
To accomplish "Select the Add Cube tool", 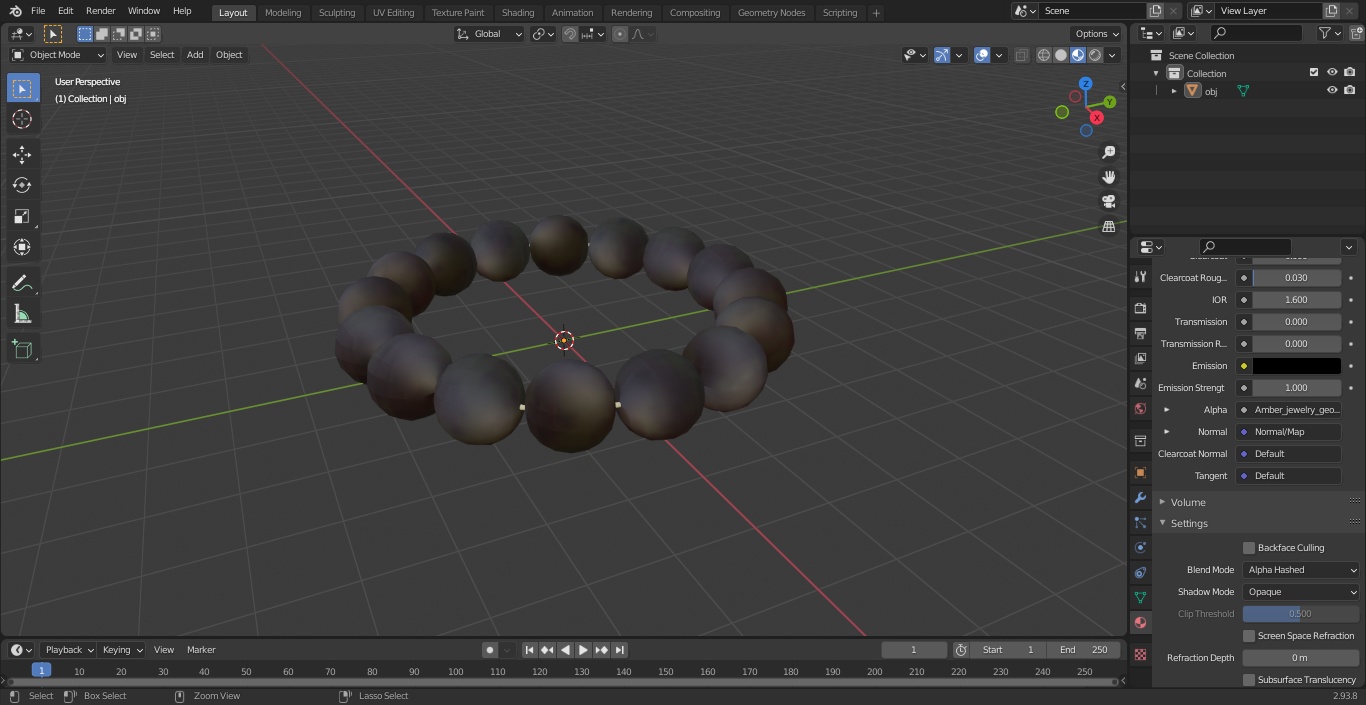I will (22, 349).
